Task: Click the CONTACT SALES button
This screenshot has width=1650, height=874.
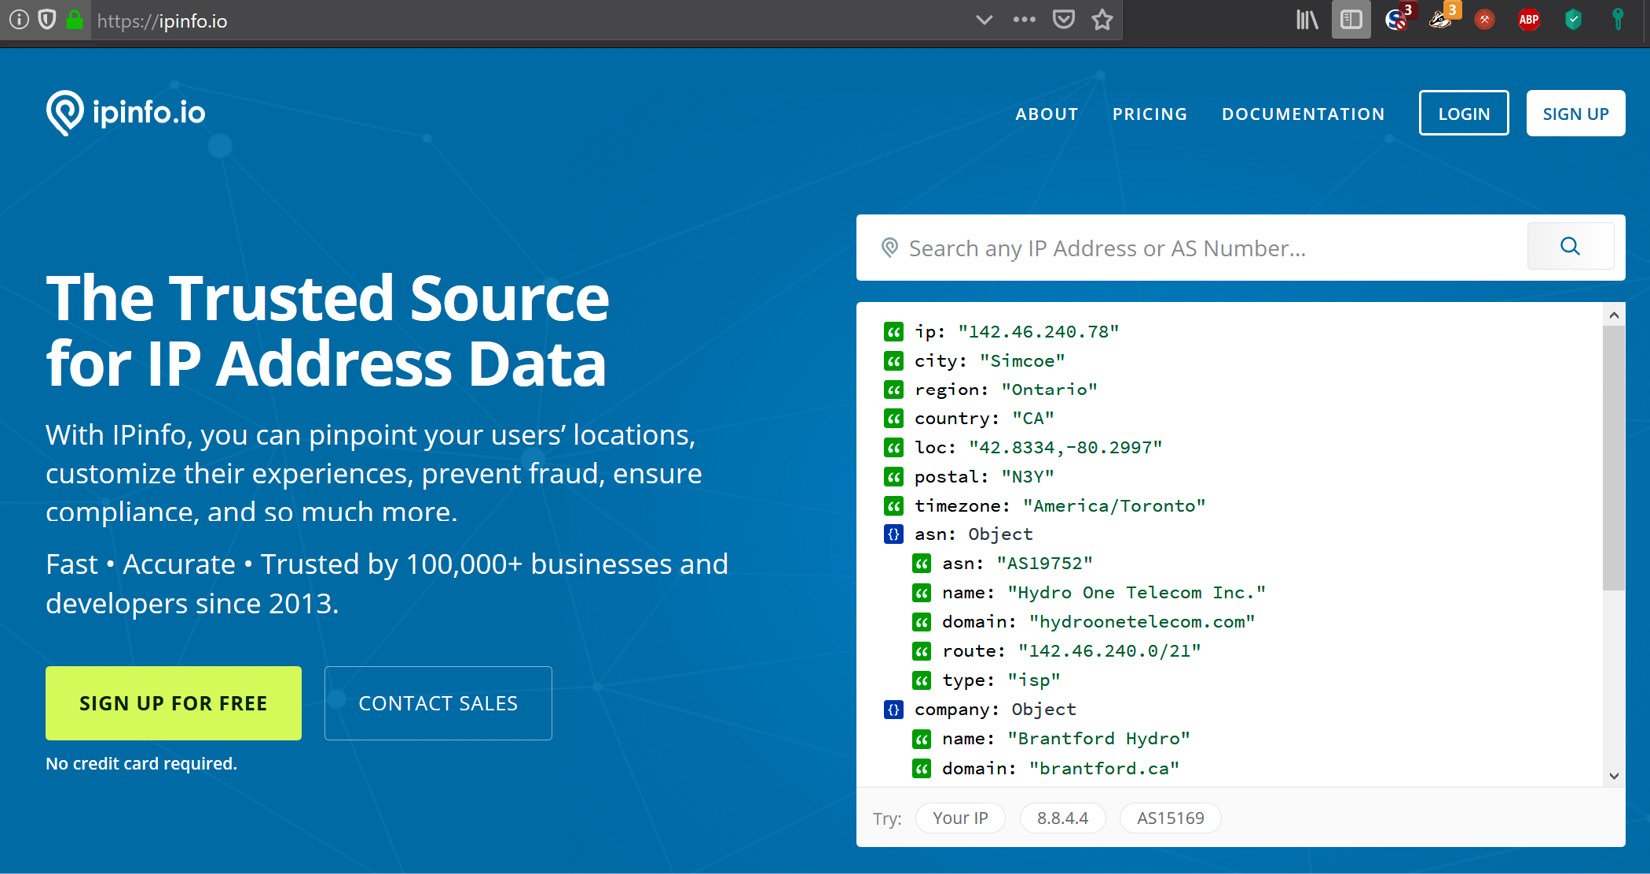Action: tap(438, 703)
